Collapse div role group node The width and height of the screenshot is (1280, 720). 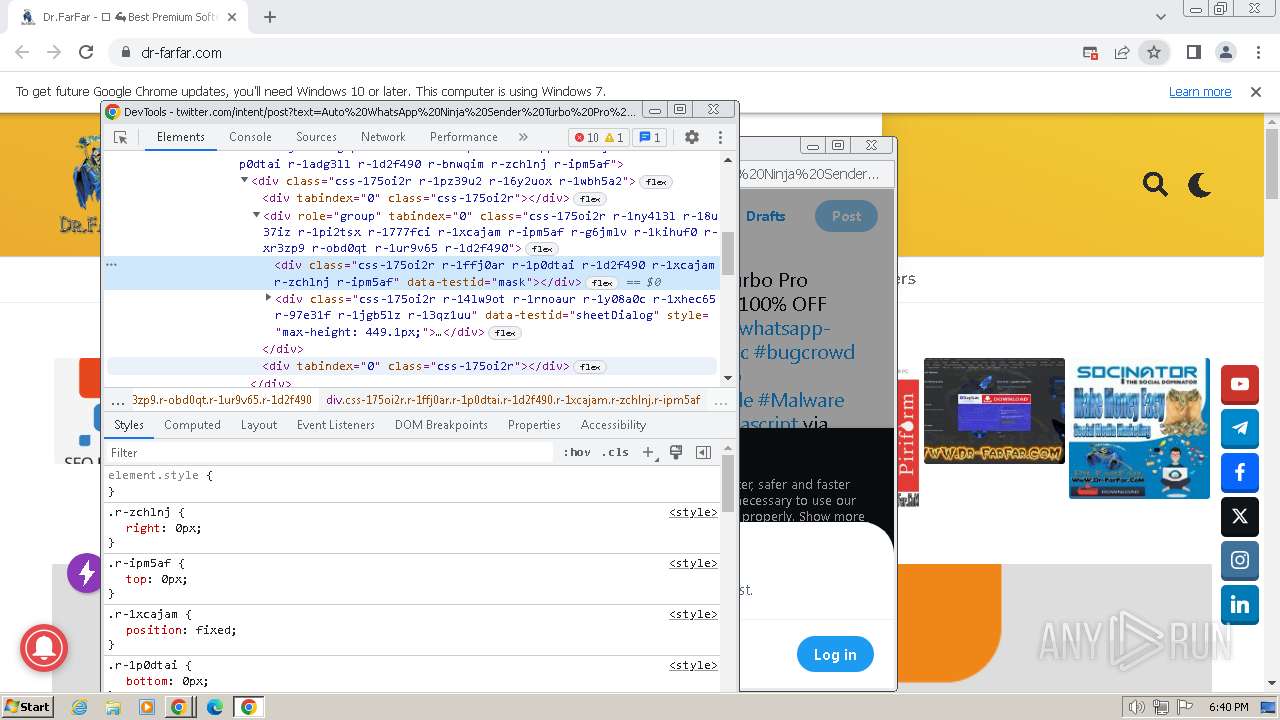tap(256, 215)
